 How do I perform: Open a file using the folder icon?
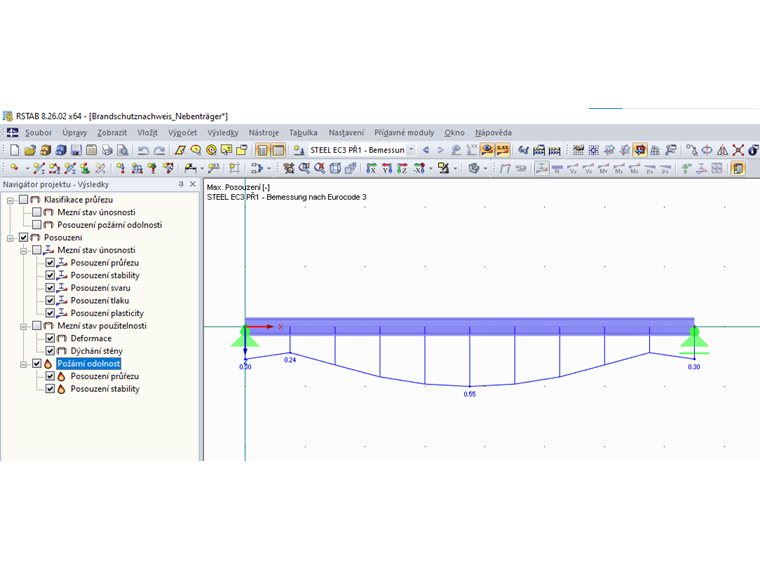(30, 150)
